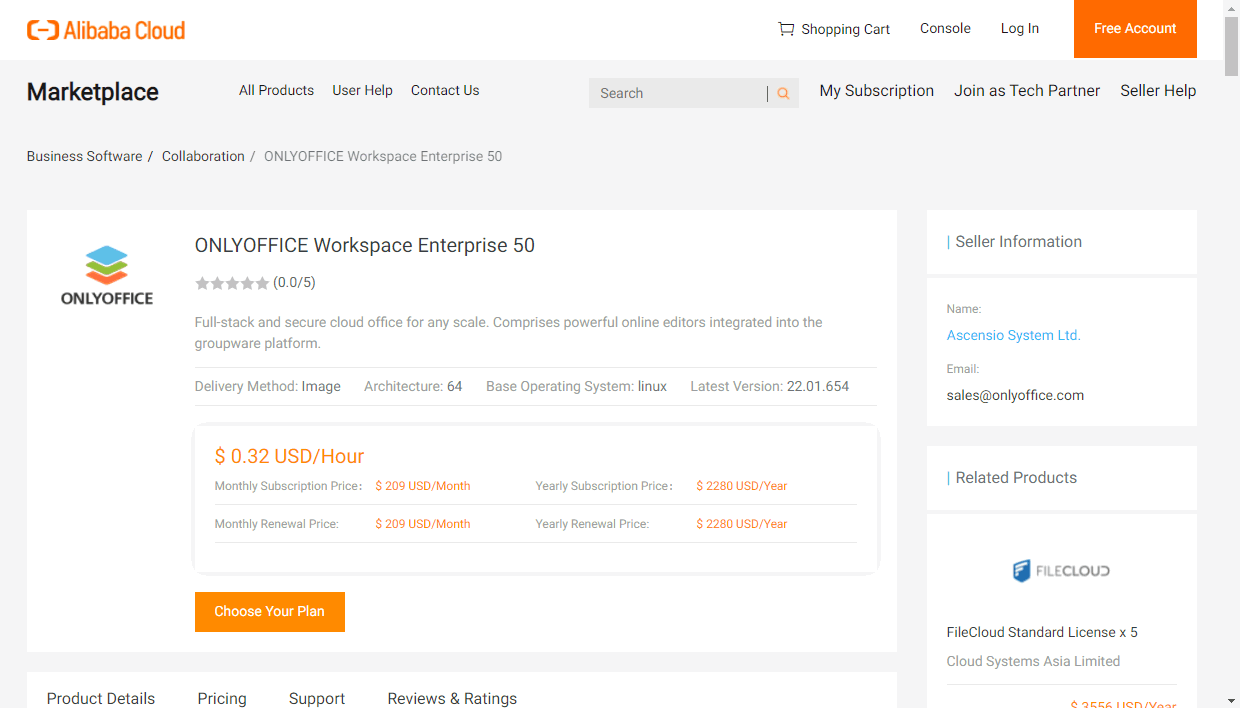Click the product star rating
Viewport: 1240px width, 708px height.
[x=232, y=283]
